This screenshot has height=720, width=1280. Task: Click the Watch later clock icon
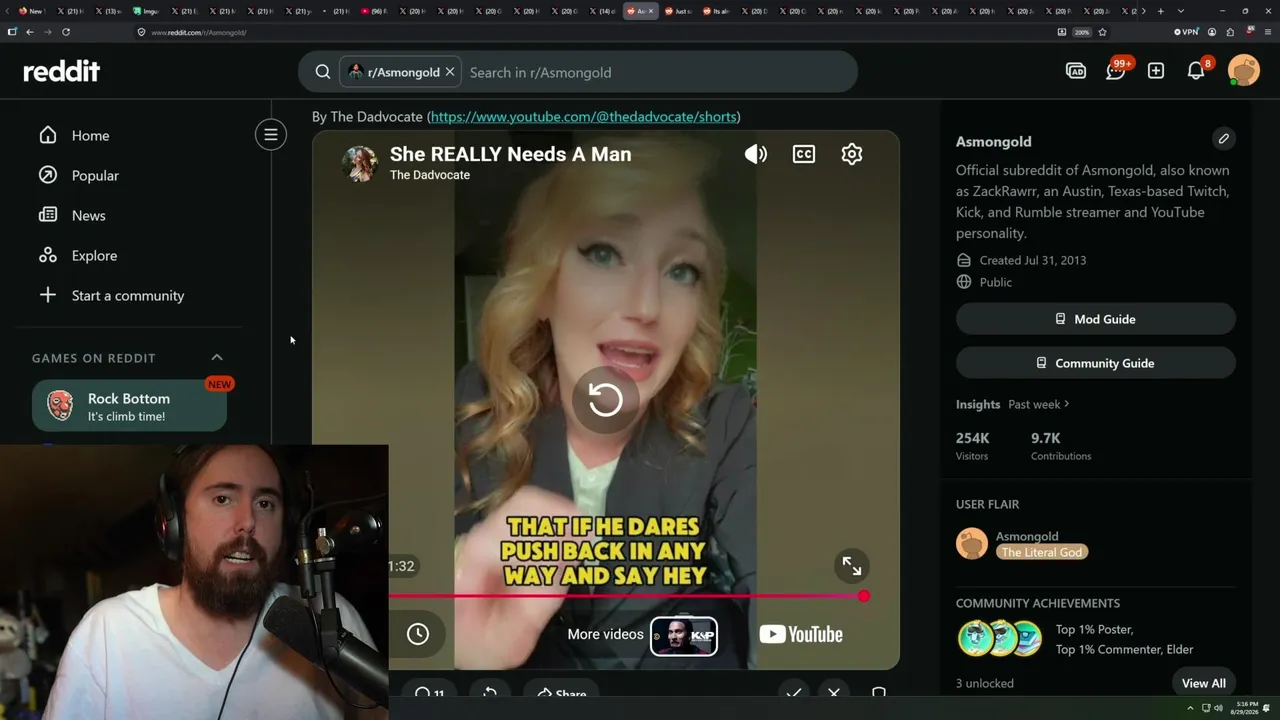[418, 634]
